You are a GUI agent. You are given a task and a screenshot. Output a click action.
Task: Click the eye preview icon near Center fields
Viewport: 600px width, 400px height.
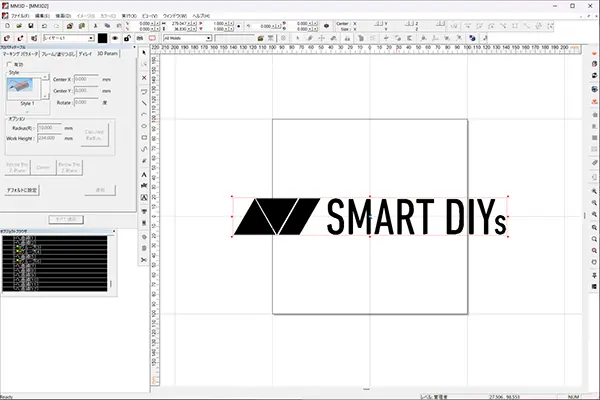coord(326,26)
